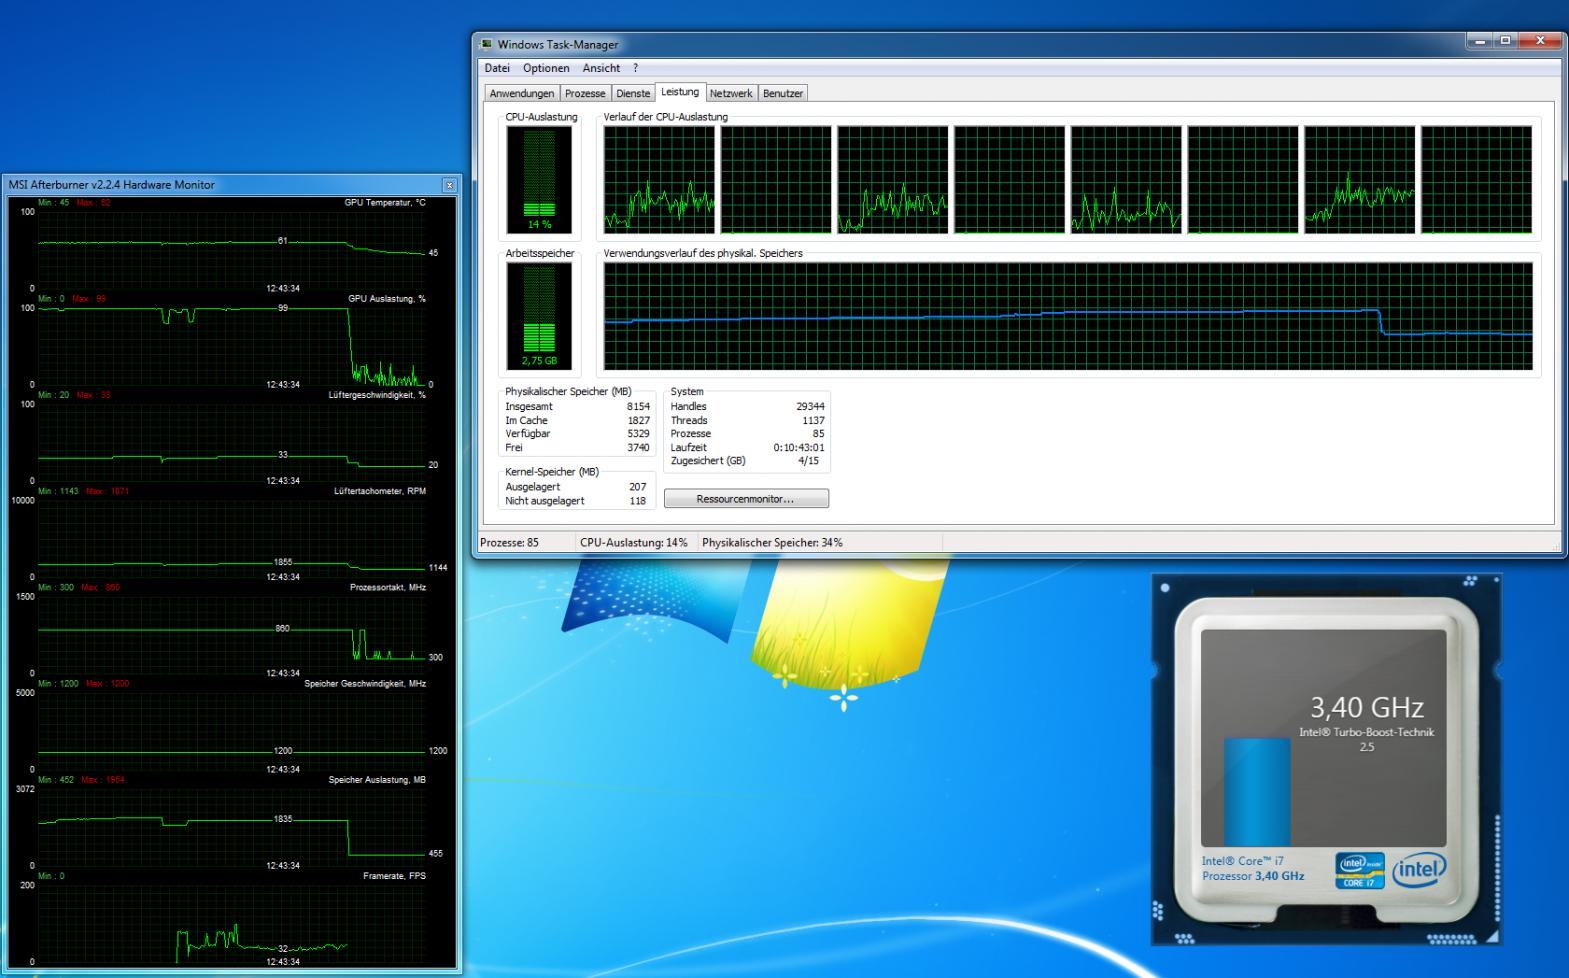Viewport: 1569px width, 978px height.
Task: Open the Optionen menu
Action: pos(546,68)
